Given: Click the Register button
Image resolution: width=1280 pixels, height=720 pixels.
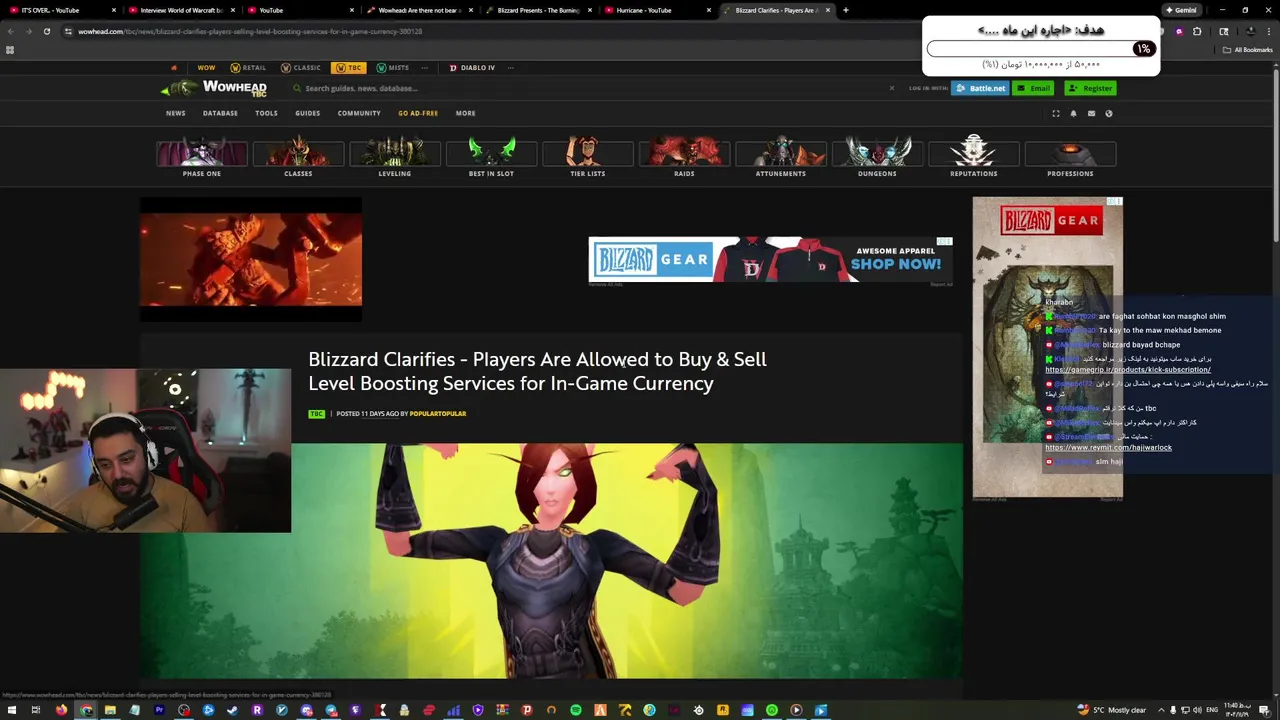Looking at the screenshot, I should click(x=1090, y=88).
